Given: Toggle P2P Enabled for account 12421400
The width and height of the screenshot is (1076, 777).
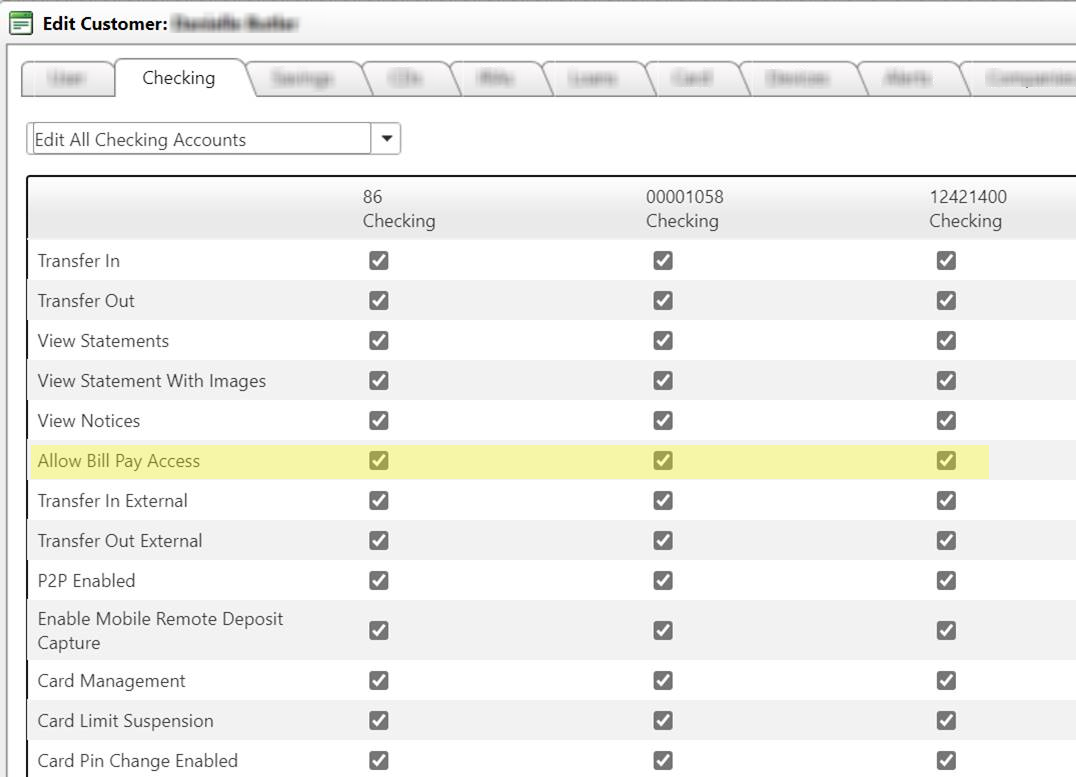Looking at the screenshot, I should pos(946,581).
